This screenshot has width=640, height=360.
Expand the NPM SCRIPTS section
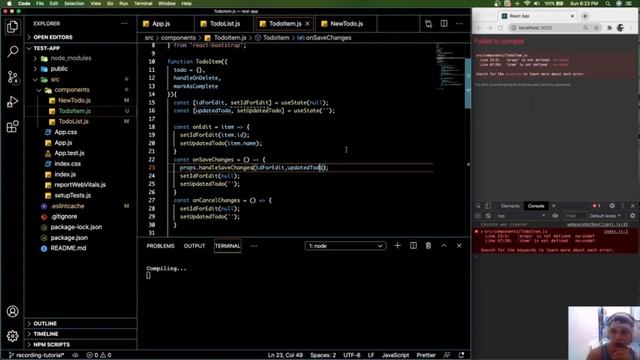click(x=81, y=344)
